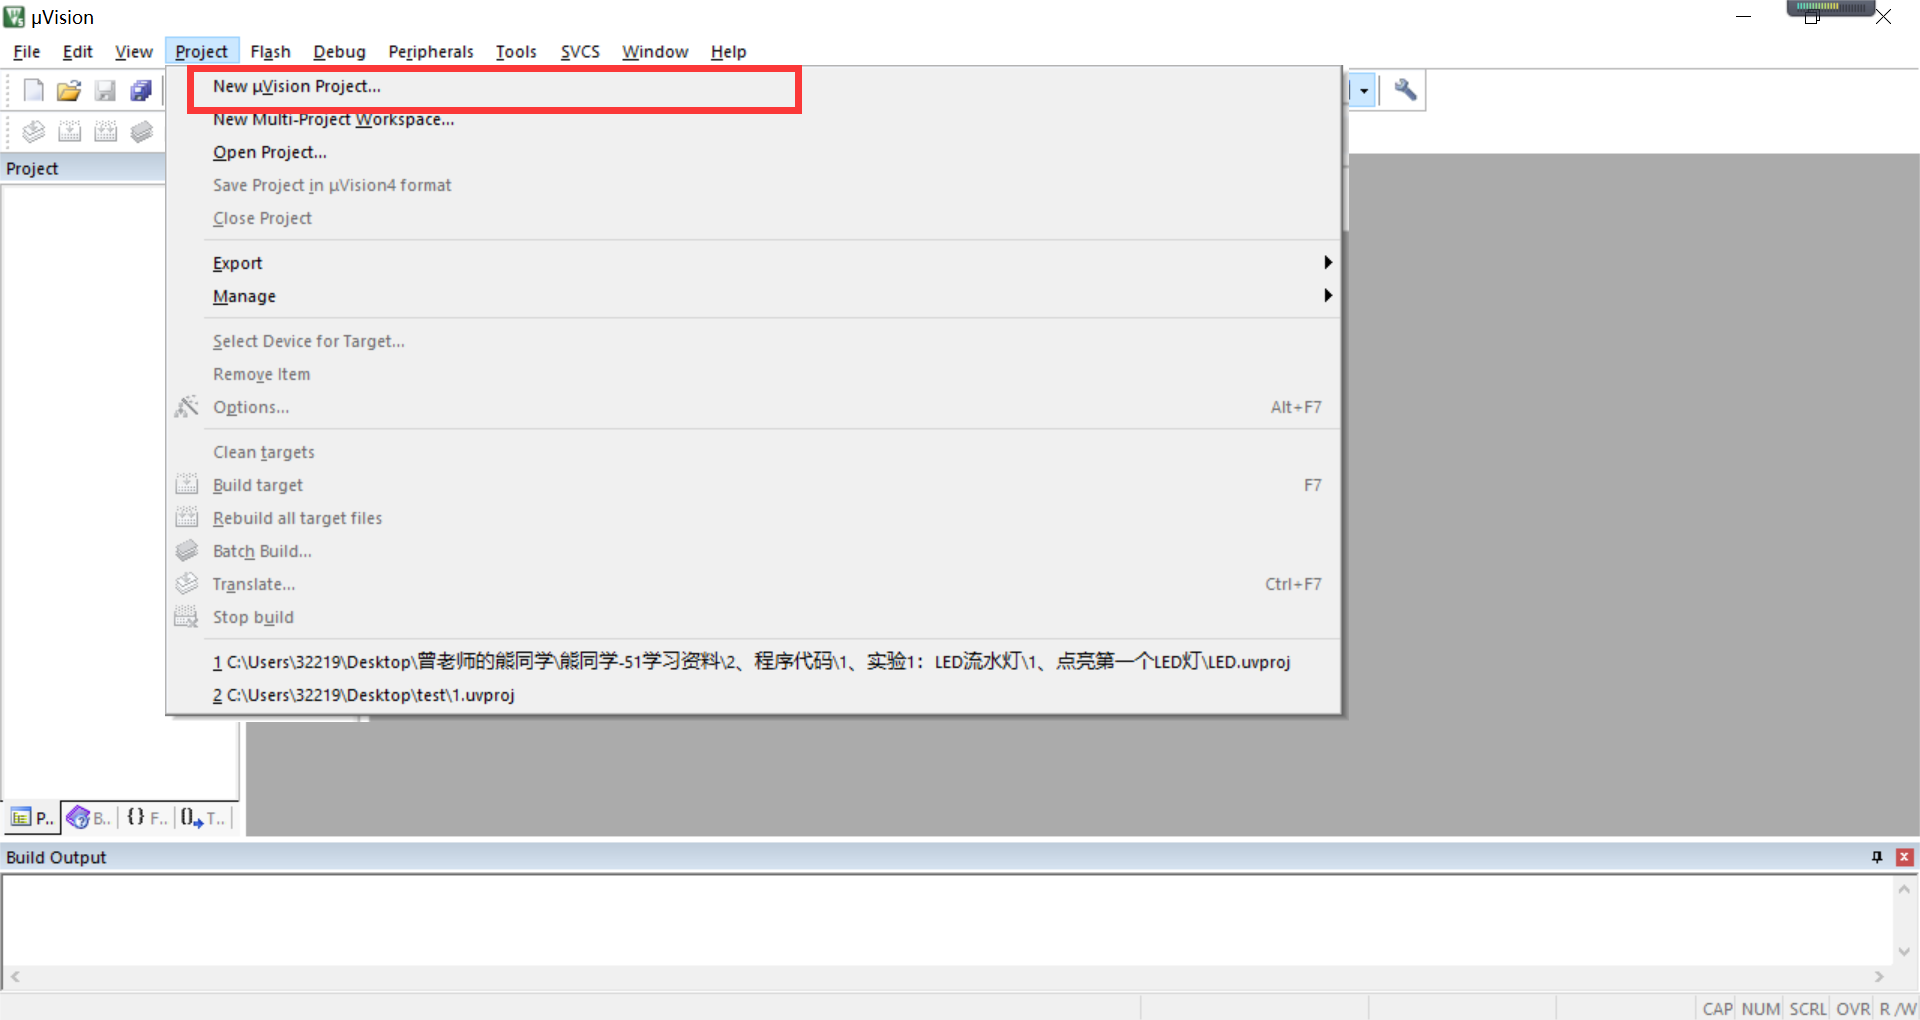
Task: Click the Build target toolbar icon
Action: click(x=70, y=131)
